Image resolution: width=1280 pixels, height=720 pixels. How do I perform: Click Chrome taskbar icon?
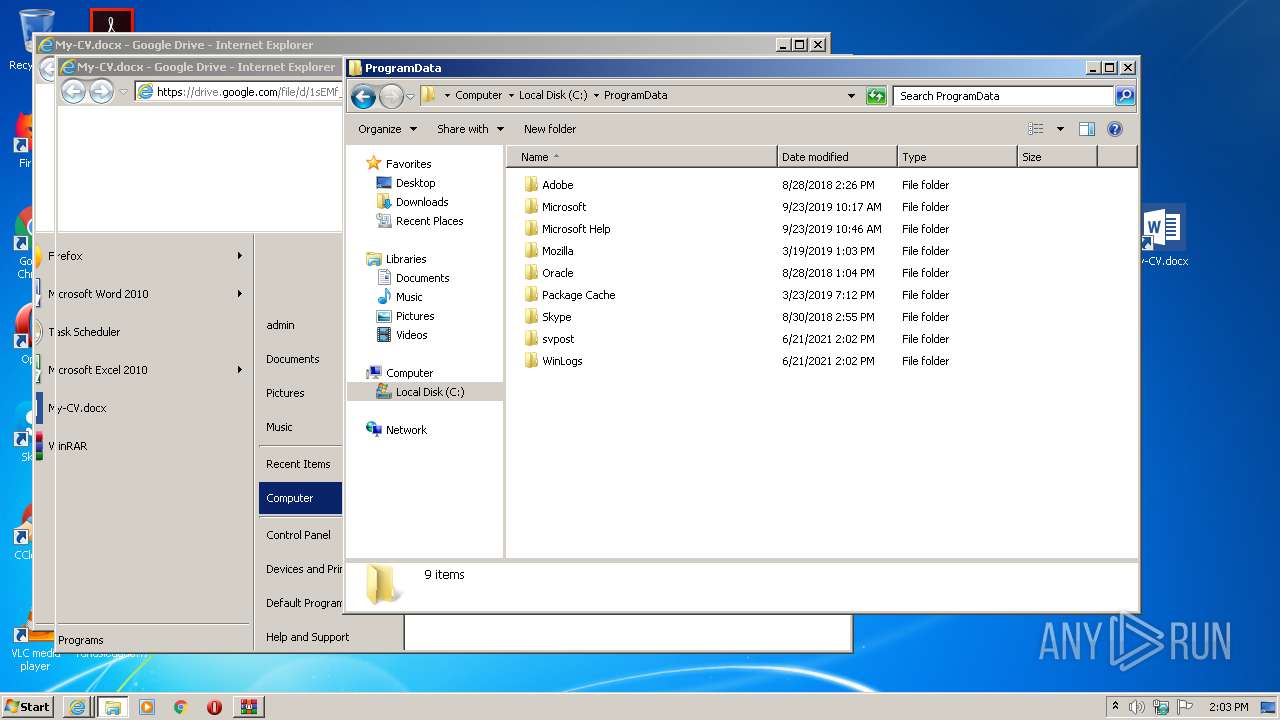181,707
